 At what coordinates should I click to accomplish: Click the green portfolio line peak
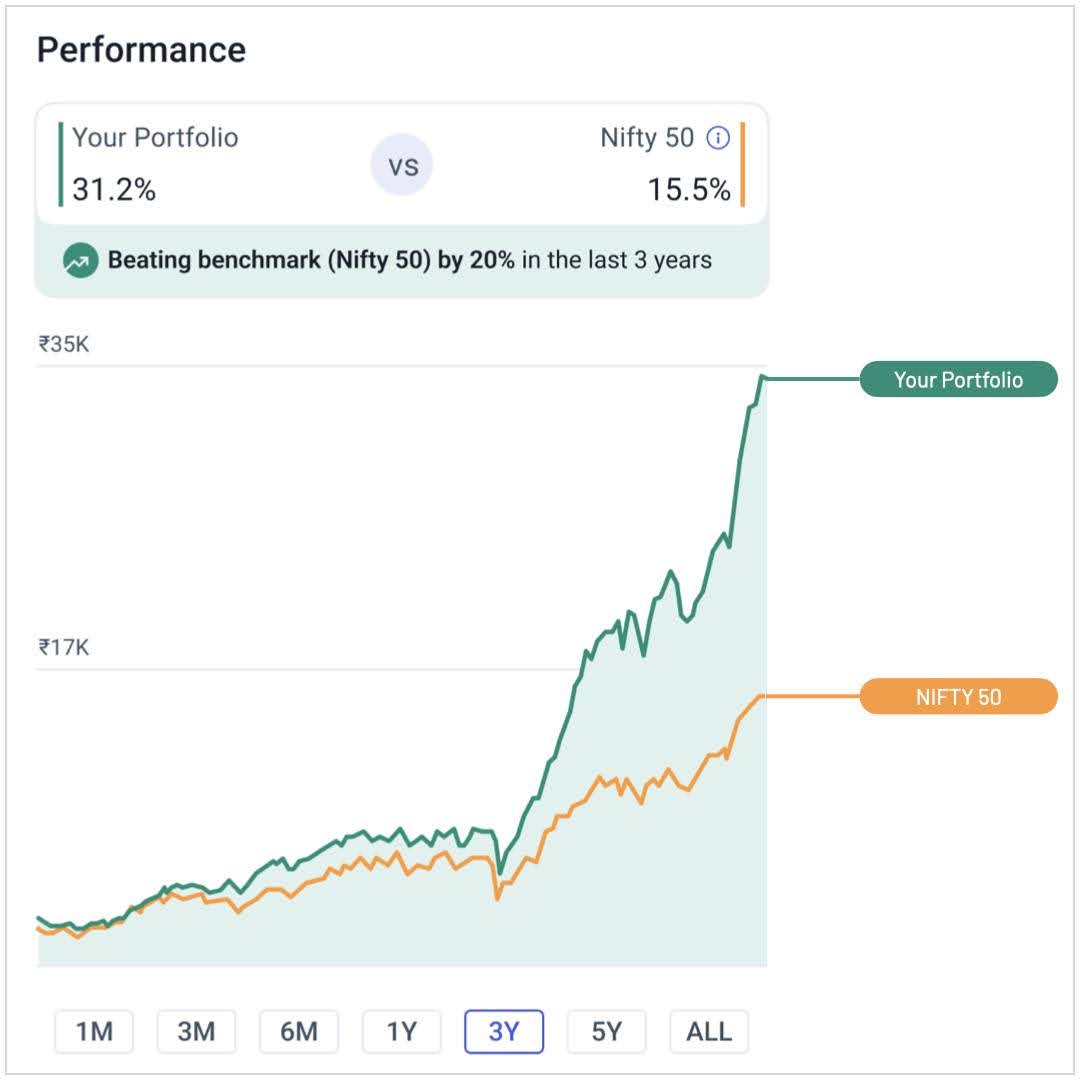click(x=762, y=376)
